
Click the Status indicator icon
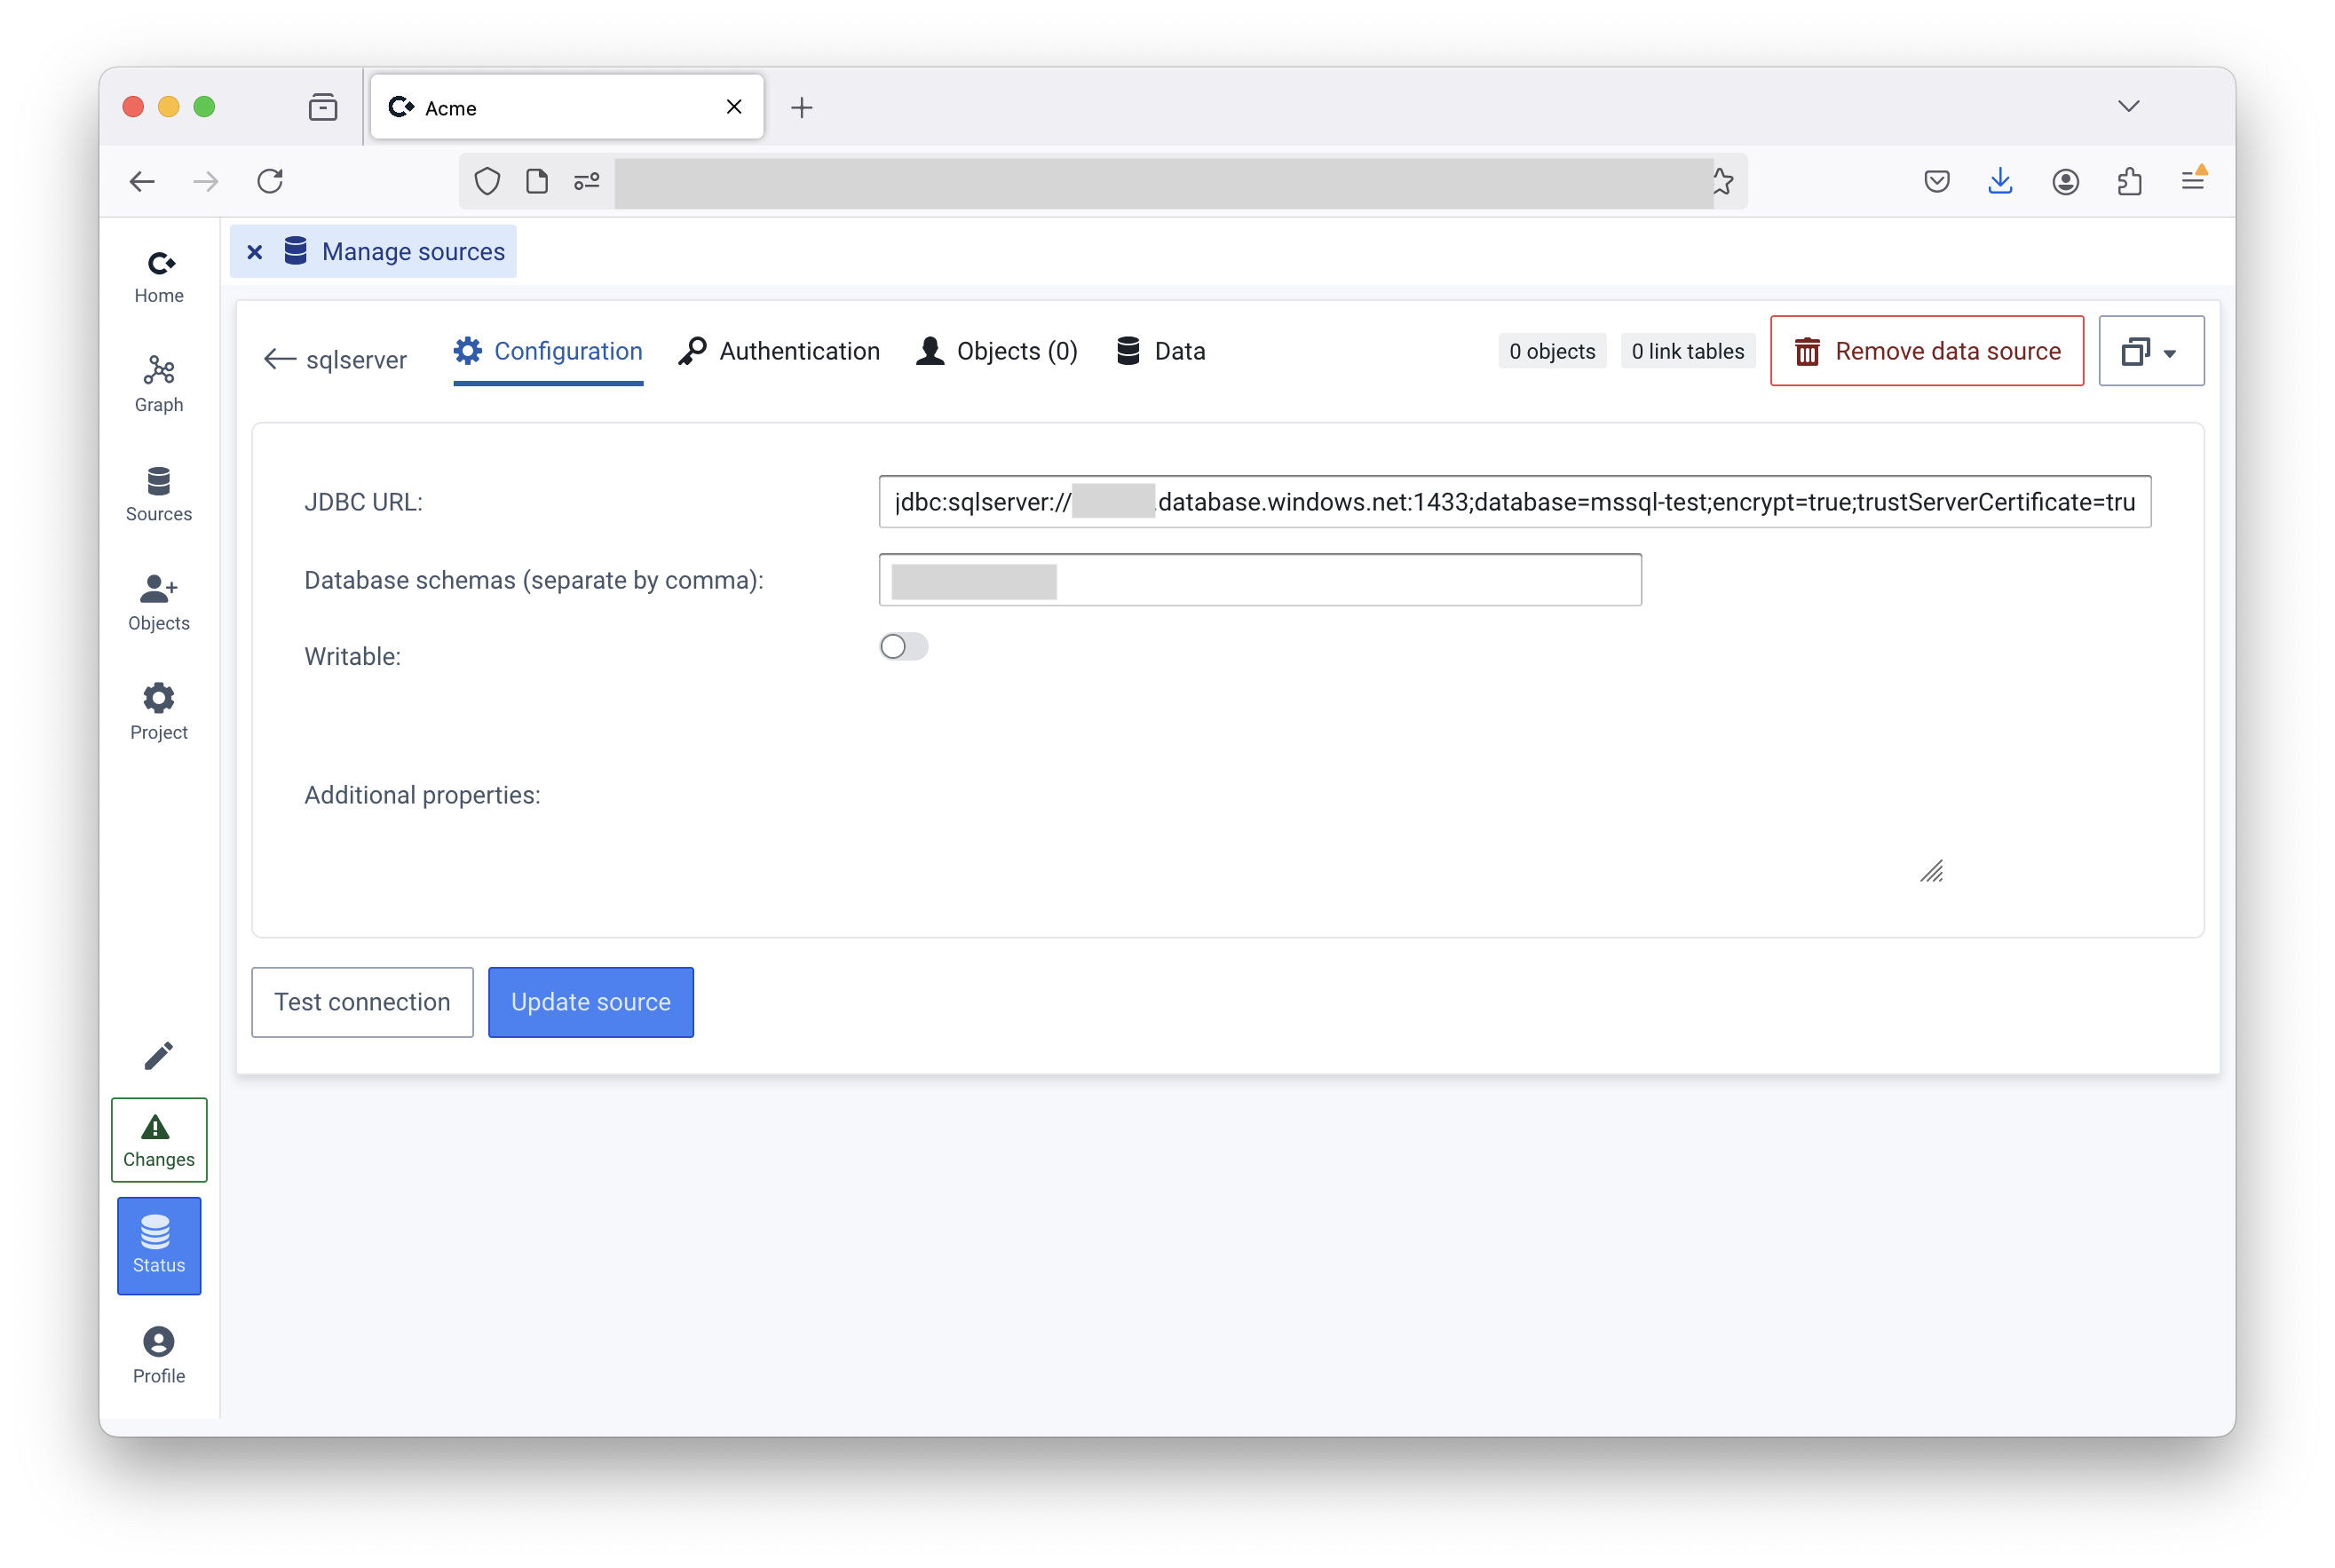[159, 1244]
